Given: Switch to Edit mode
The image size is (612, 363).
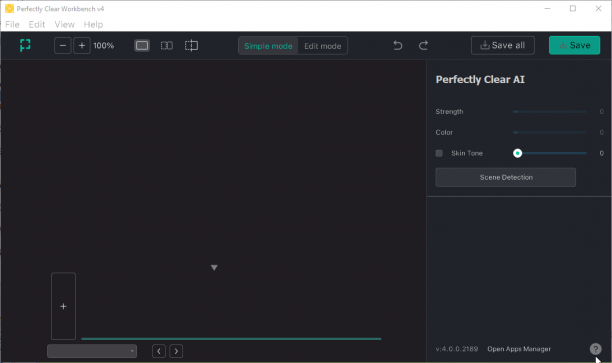Looking at the screenshot, I should tap(322, 46).
